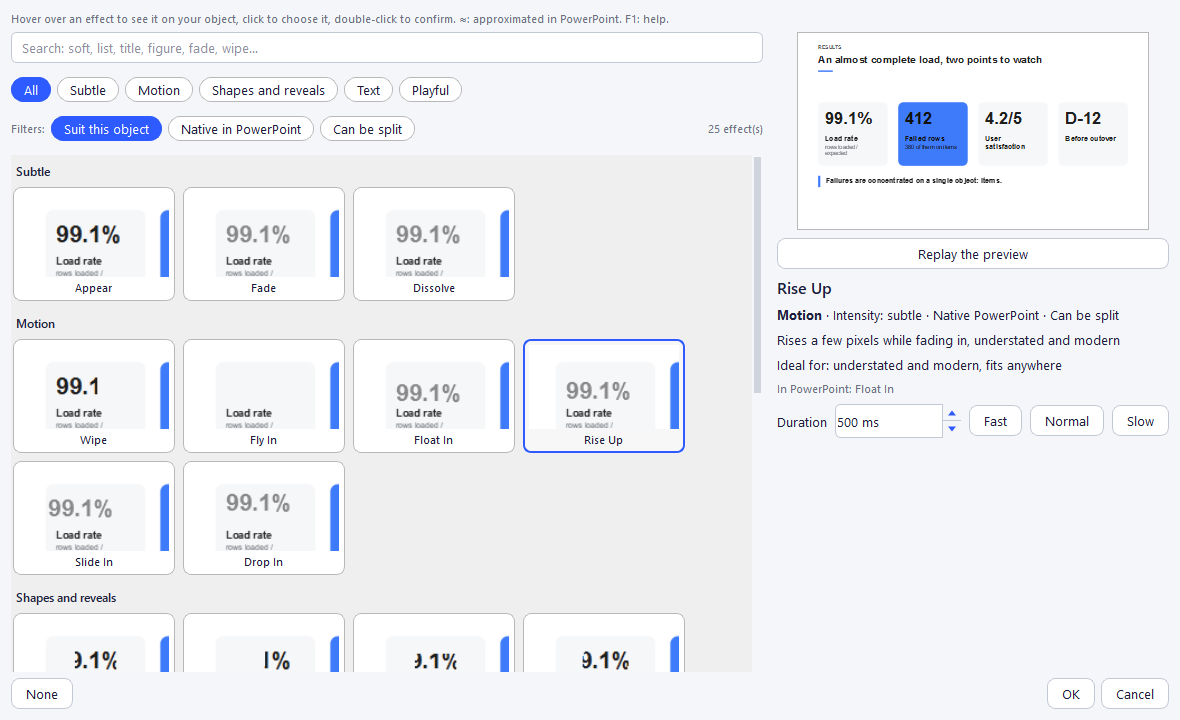Click the 25 effect(s) count text
The height and width of the screenshot is (720, 1180).
tap(735, 129)
